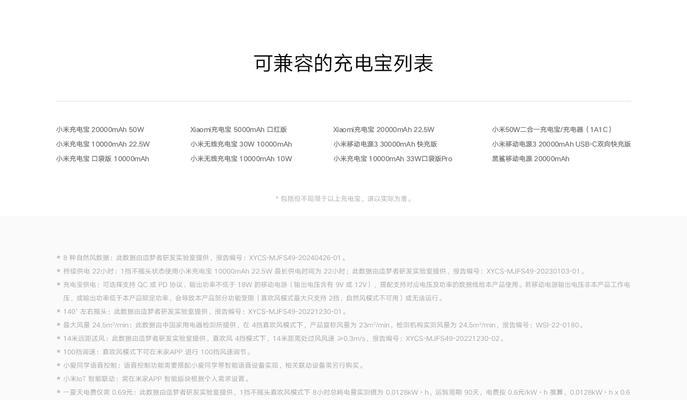Image resolution: width=687 pixels, height=400 pixels.
Task: Click report number WSI-22-0180
Action: coord(558,325)
